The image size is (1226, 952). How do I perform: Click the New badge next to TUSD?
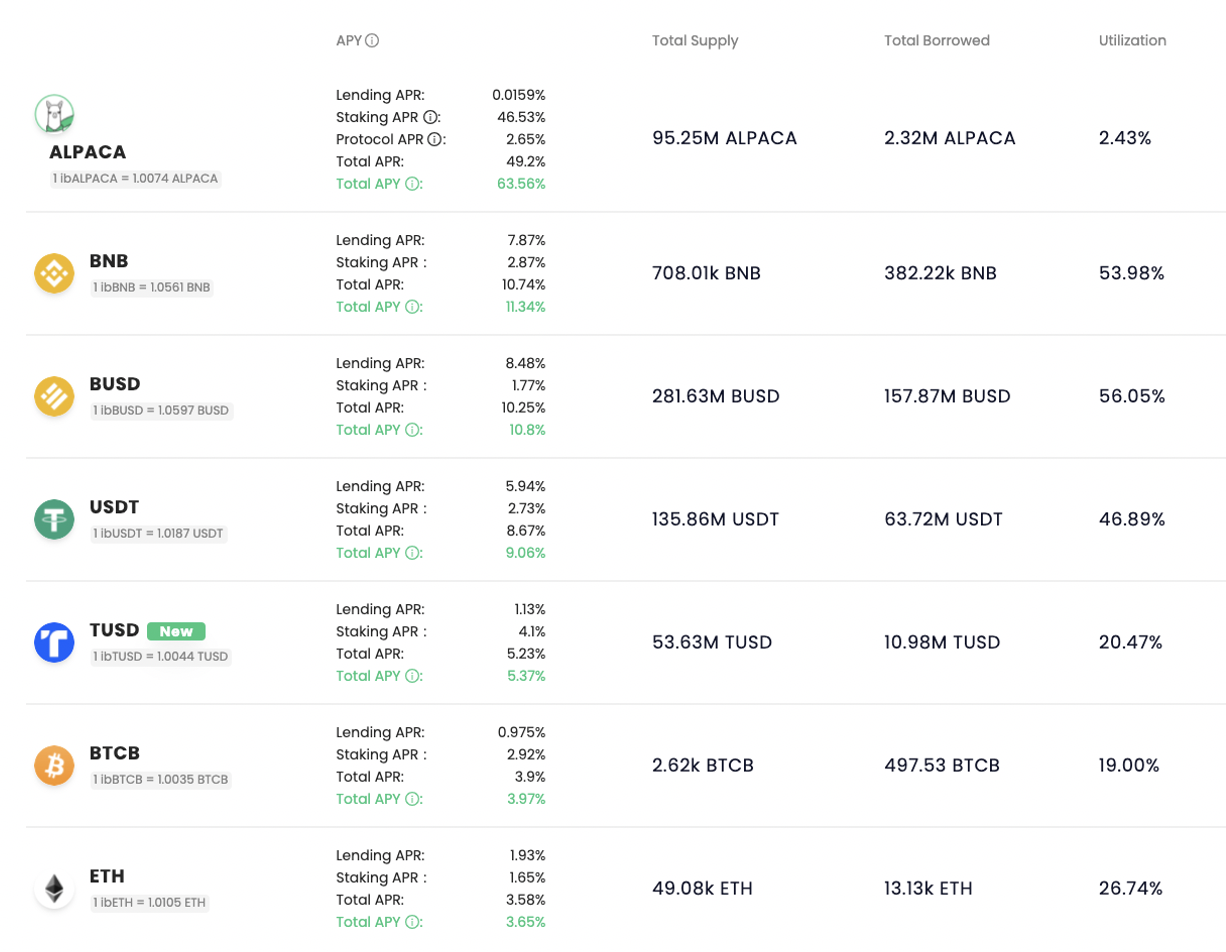coord(176,631)
